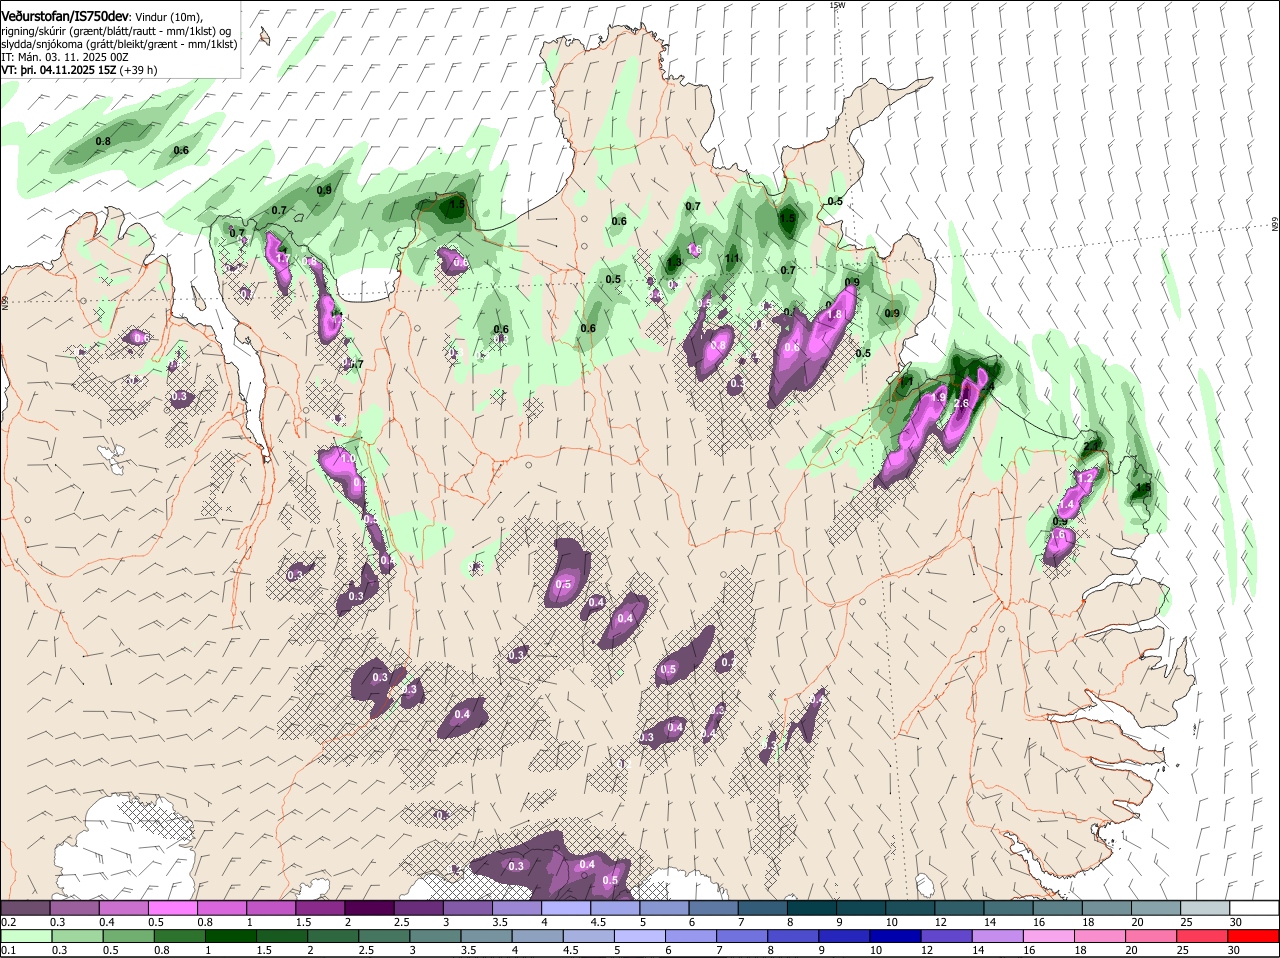
Task: Click the 'VT: þri. 04.11.2025 15Z' valid time
Action: [x=59, y=70]
